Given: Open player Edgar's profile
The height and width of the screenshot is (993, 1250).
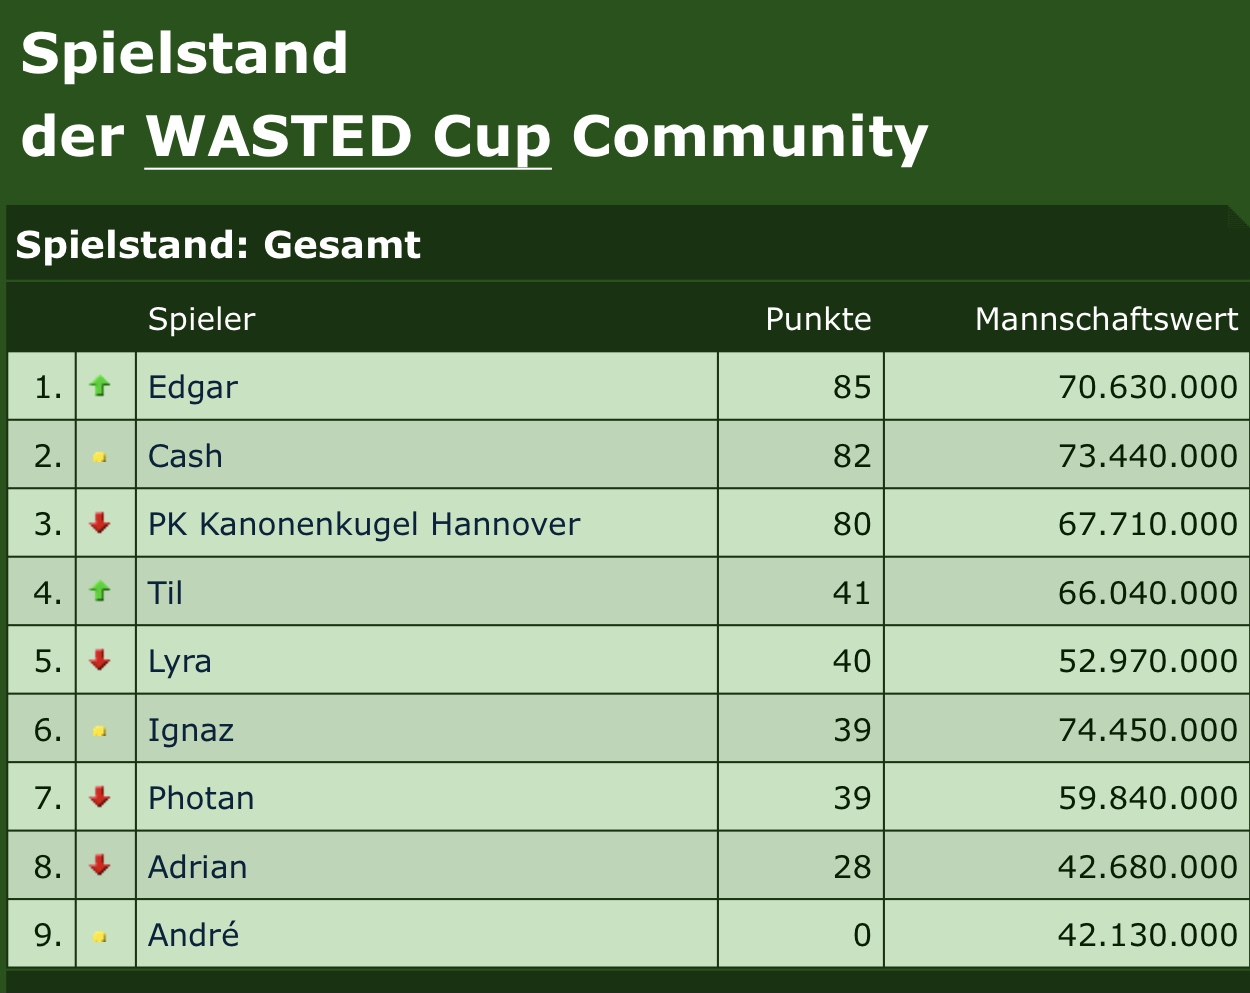Looking at the screenshot, I should [x=193, y=388].
